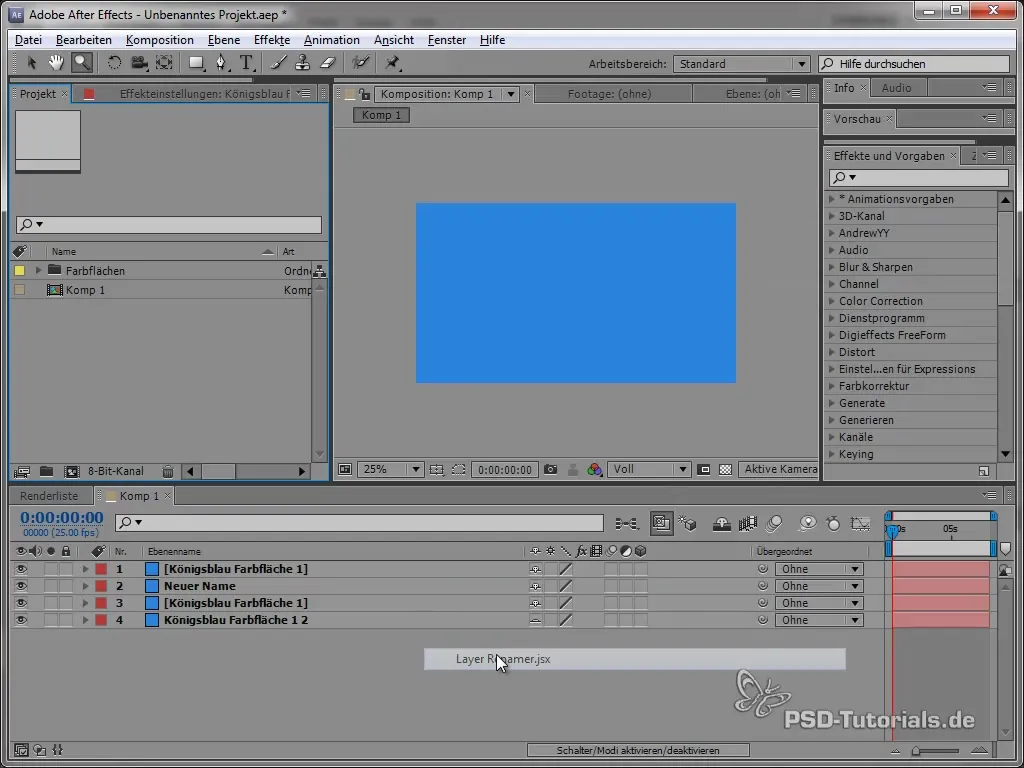The height and width of the screenshot is (768, 1024).
Task: Select the Puppet Pin tool
Action: click(392, 63)
